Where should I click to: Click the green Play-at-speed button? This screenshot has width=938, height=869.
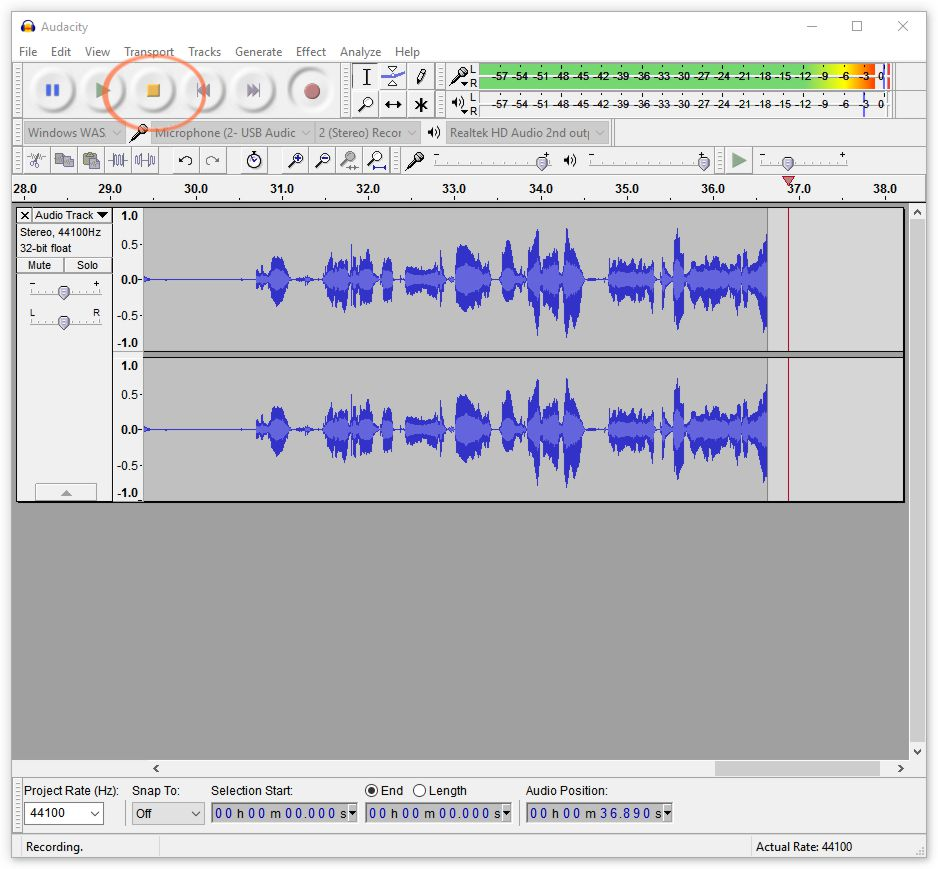[739, 160]
